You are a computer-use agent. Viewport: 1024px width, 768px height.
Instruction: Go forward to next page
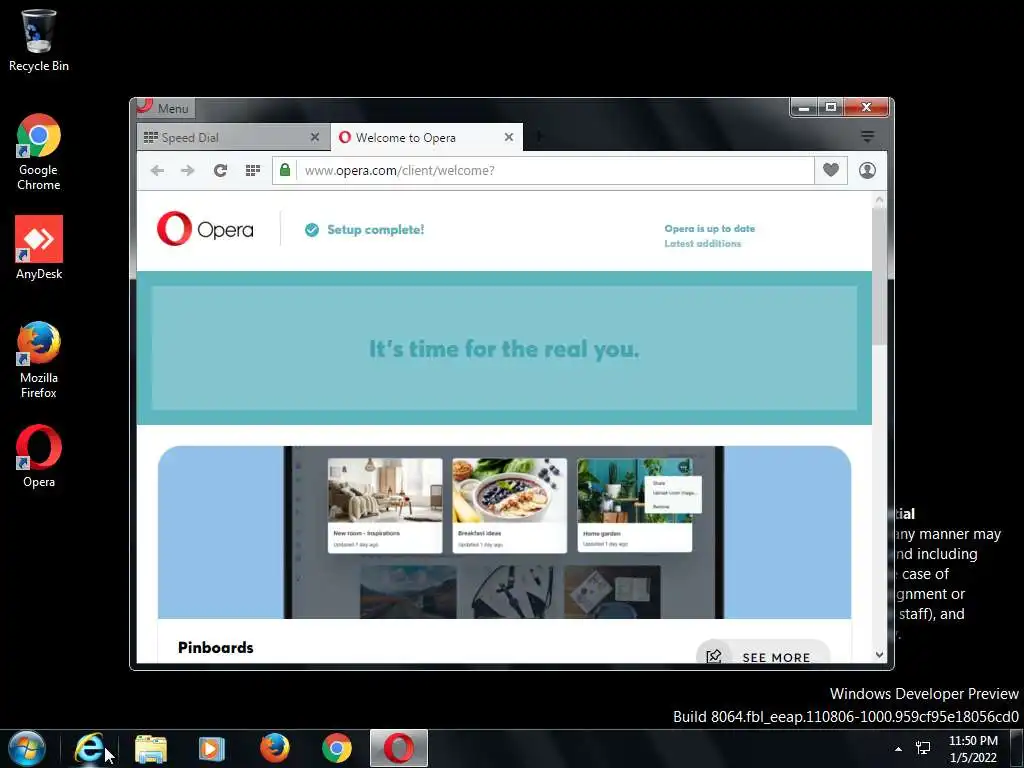(x=187, y=170)
